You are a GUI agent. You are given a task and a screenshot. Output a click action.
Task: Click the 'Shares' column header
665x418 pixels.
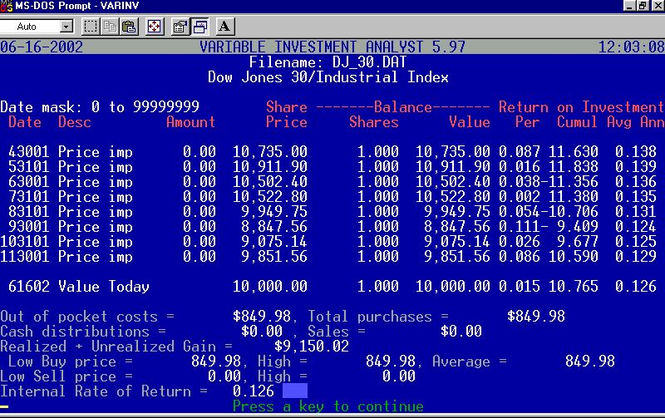[x=374, y=122]
